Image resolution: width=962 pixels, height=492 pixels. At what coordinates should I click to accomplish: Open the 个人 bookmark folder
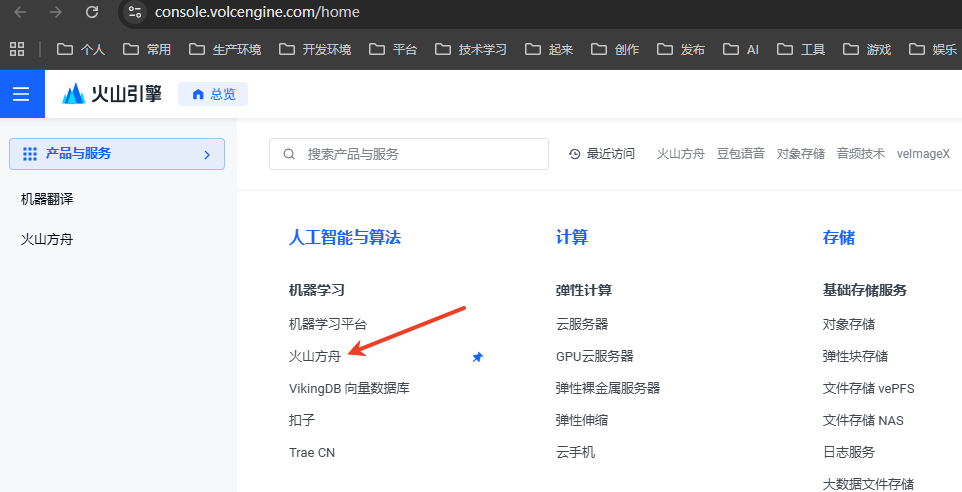(80, 49)
